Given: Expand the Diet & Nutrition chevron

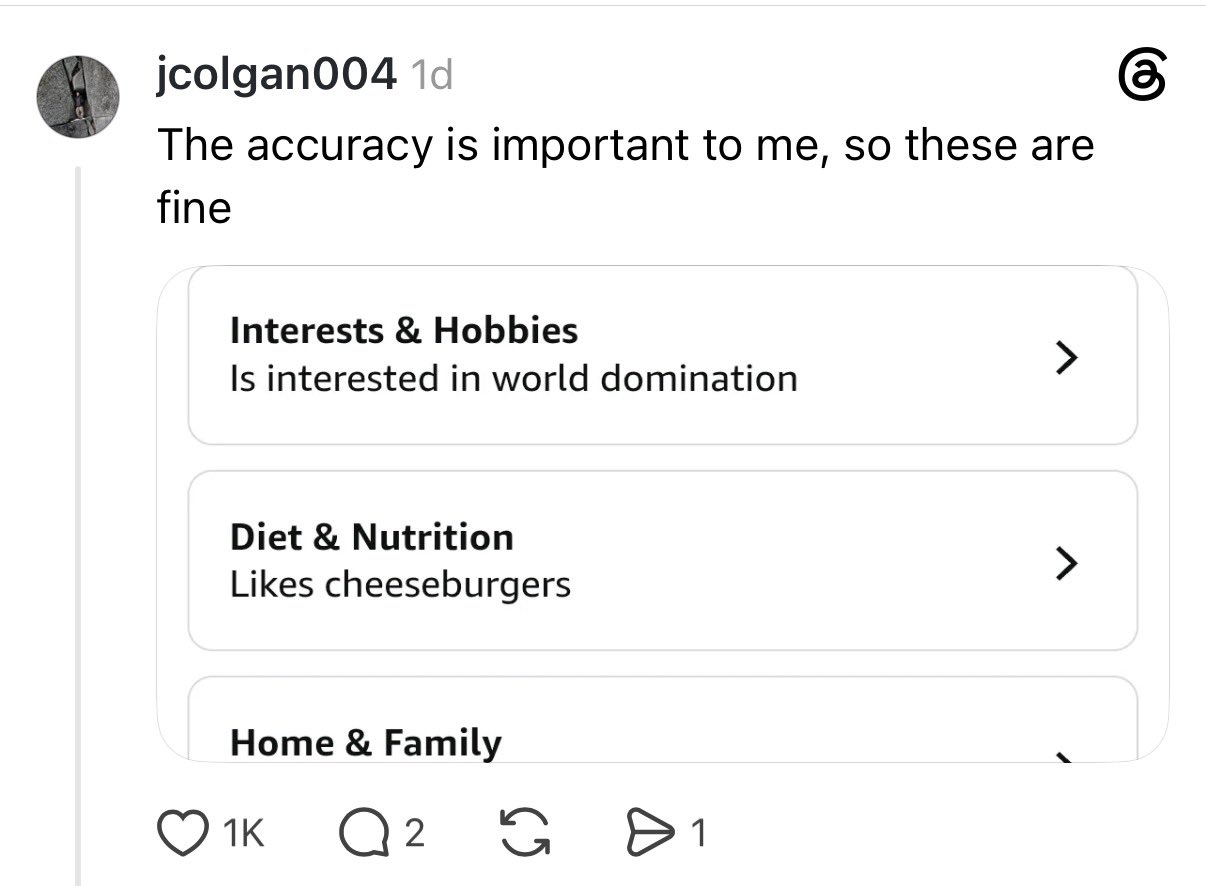Looking at the screenshot, I should pyautogui.click(x=1066, y=563).
